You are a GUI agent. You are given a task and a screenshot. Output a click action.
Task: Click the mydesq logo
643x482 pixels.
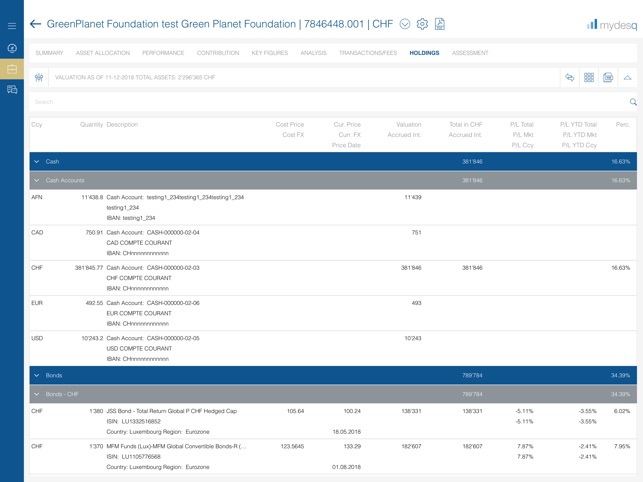click(612, 25)
